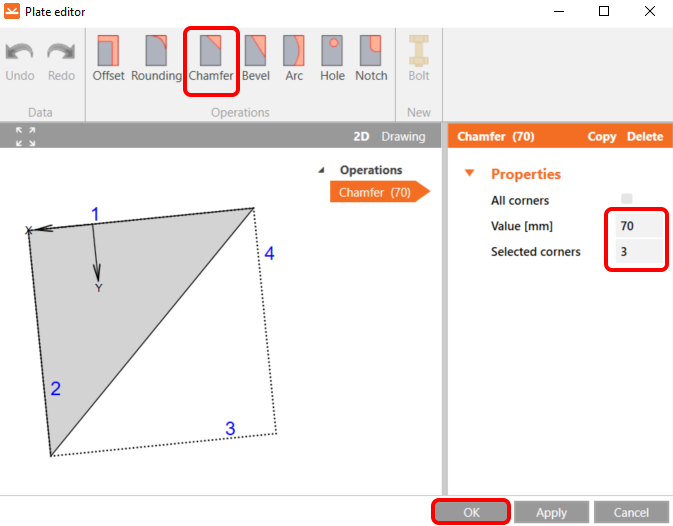Enable the All corners checkbox
This screenshot has width=673, height=526.
pos(627,199)
